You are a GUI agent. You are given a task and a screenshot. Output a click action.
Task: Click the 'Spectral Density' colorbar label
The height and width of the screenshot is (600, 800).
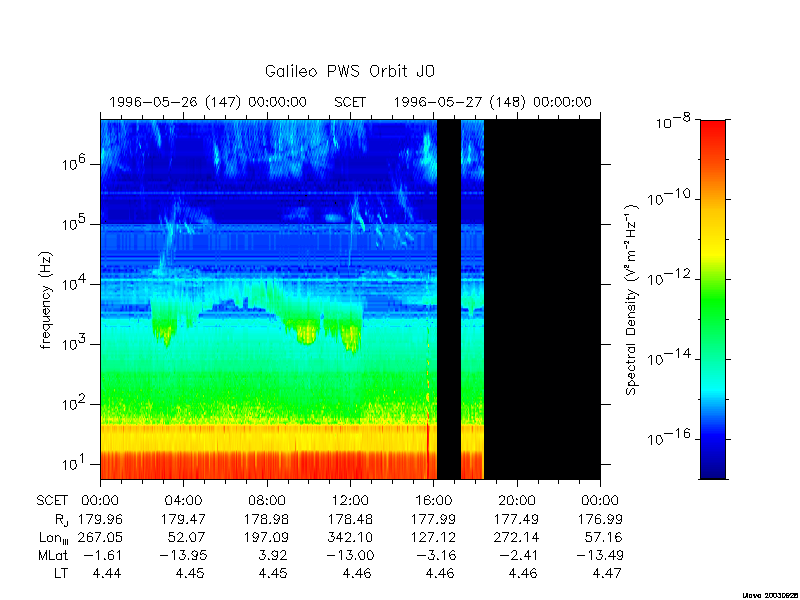632,300
